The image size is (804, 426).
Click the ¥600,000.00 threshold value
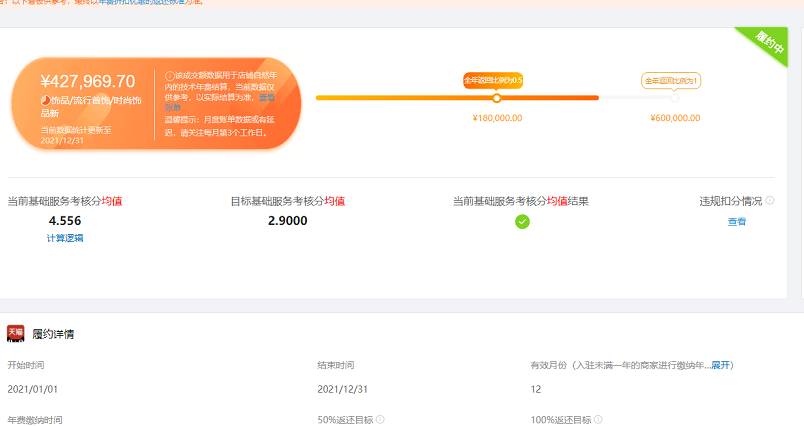(x=675, y=118)
